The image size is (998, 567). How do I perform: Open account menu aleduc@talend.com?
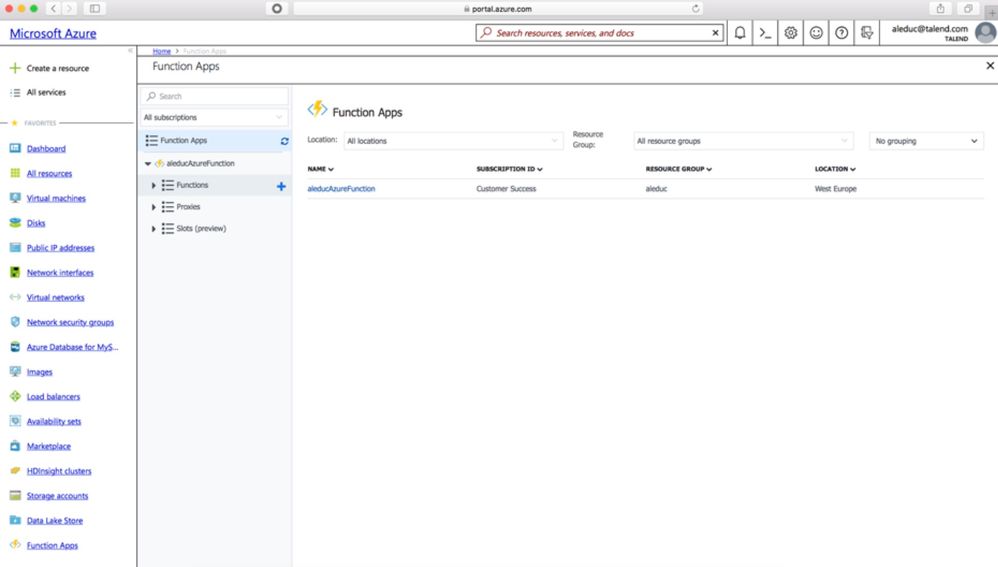929,32
